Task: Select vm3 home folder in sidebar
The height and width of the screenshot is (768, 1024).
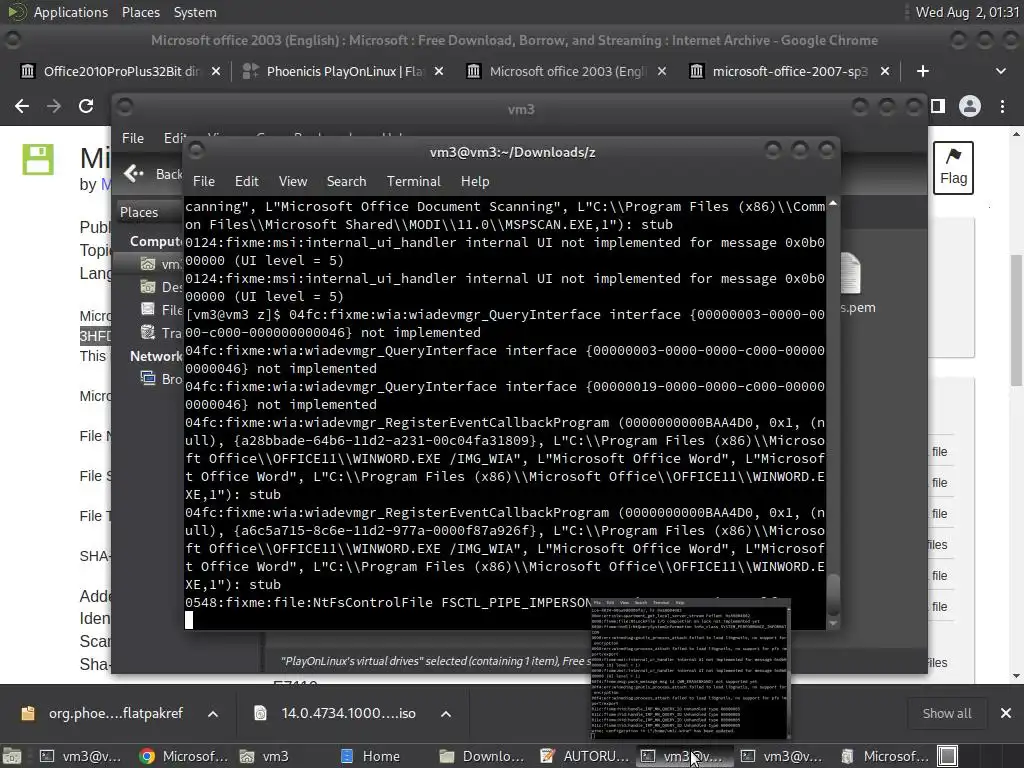Action: coord(161,264)
